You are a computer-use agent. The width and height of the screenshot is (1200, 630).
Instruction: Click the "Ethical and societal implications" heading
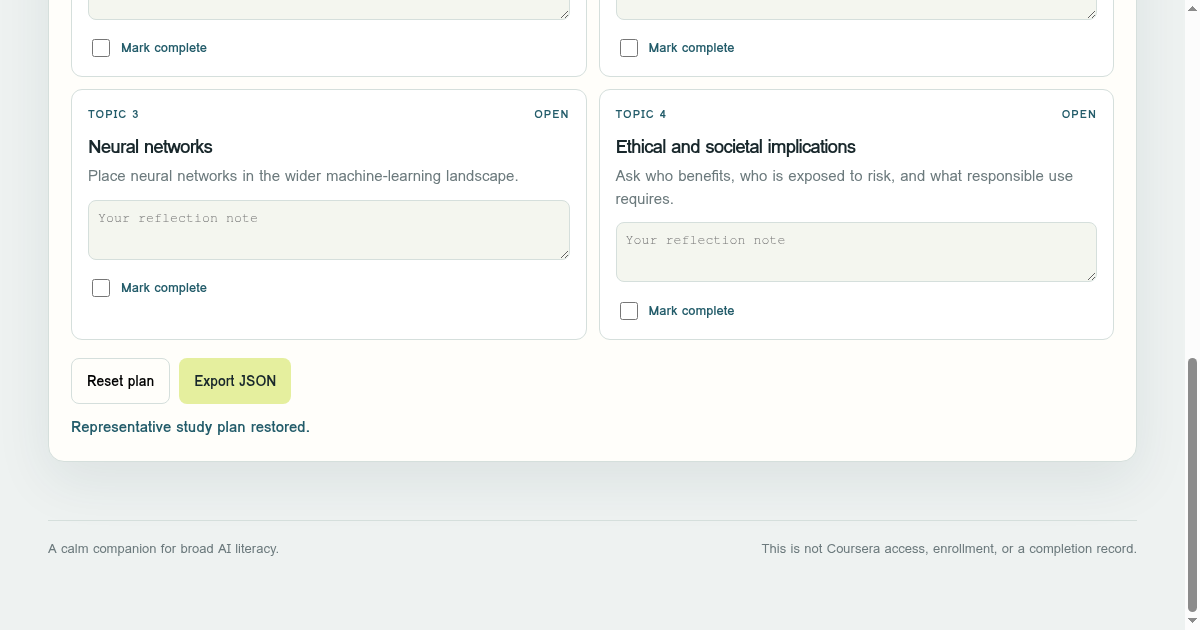click(x=736, y=147)
